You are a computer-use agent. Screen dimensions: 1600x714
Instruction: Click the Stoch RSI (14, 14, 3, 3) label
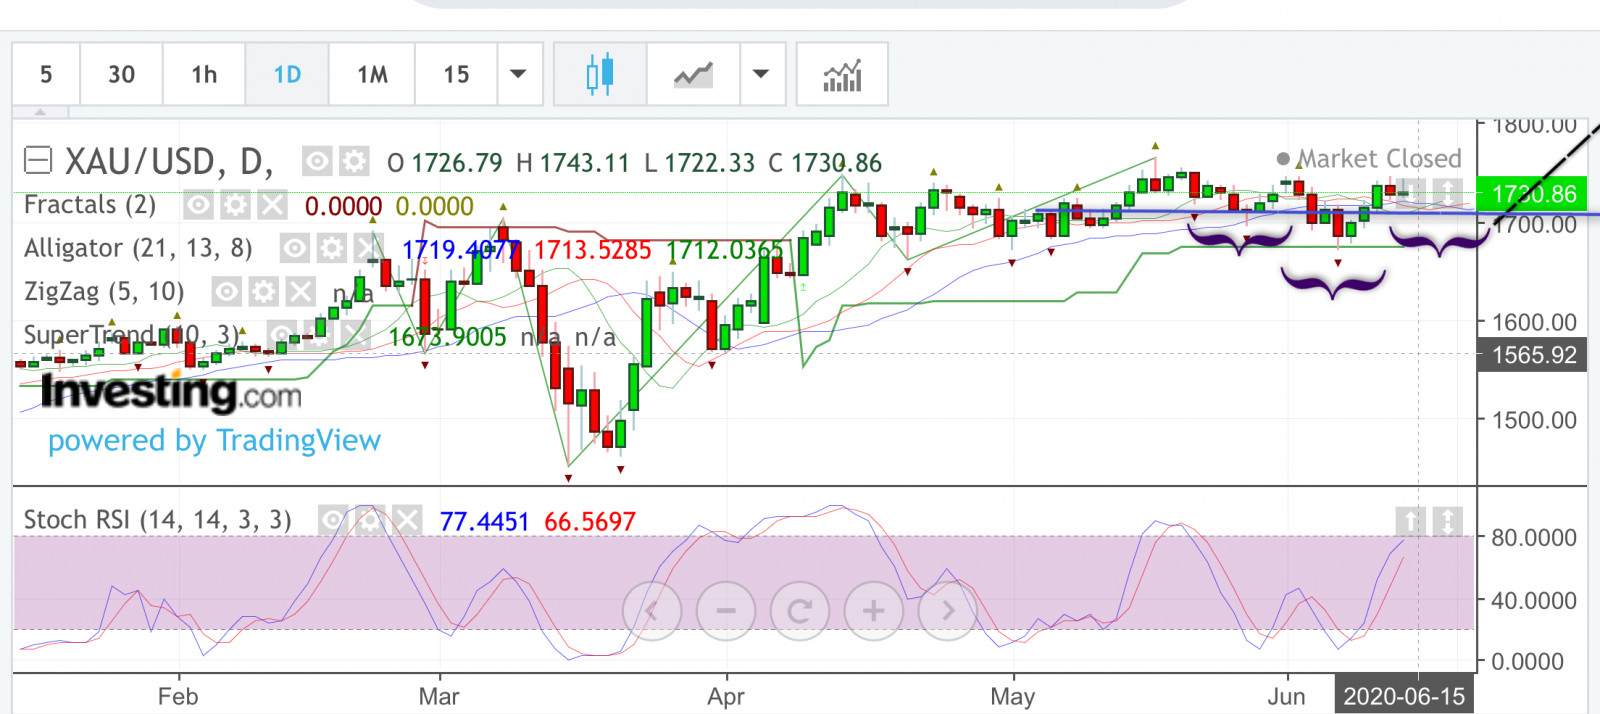click(x=157, y=520)
